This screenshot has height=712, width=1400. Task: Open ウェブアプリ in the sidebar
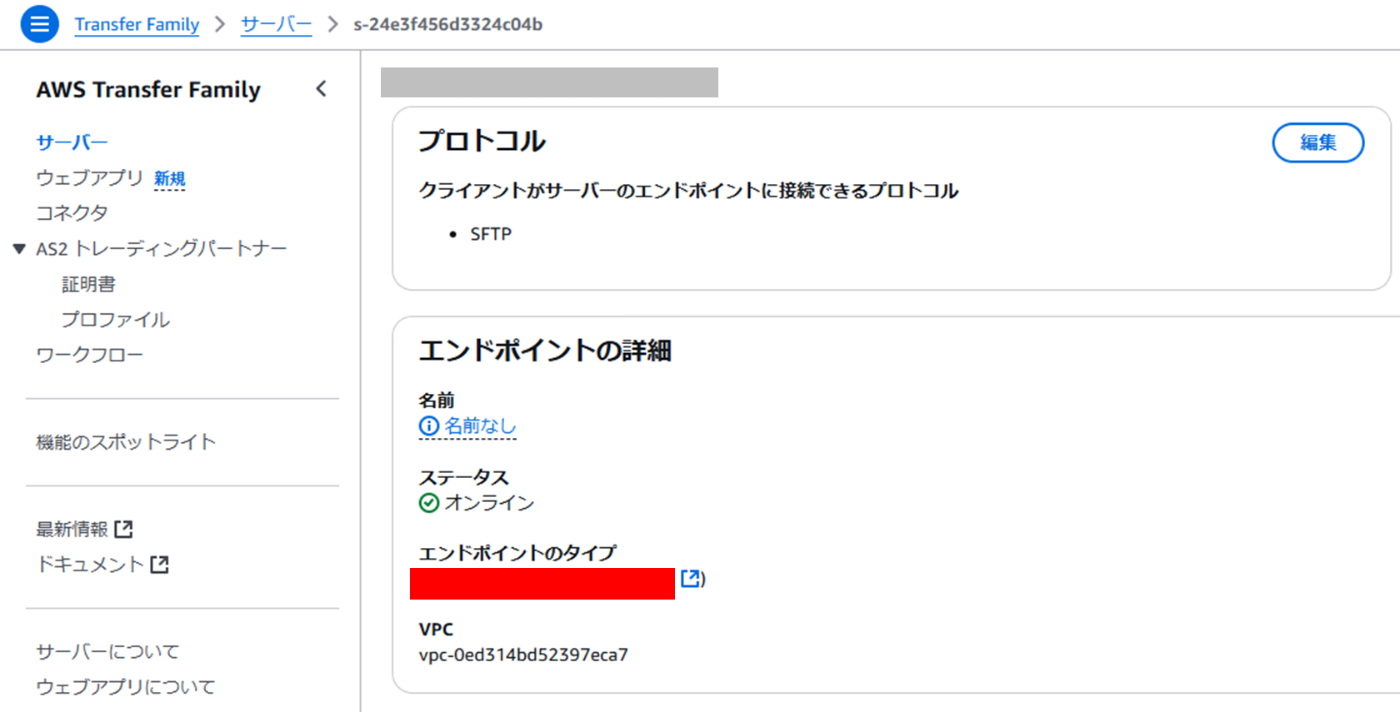90,178
